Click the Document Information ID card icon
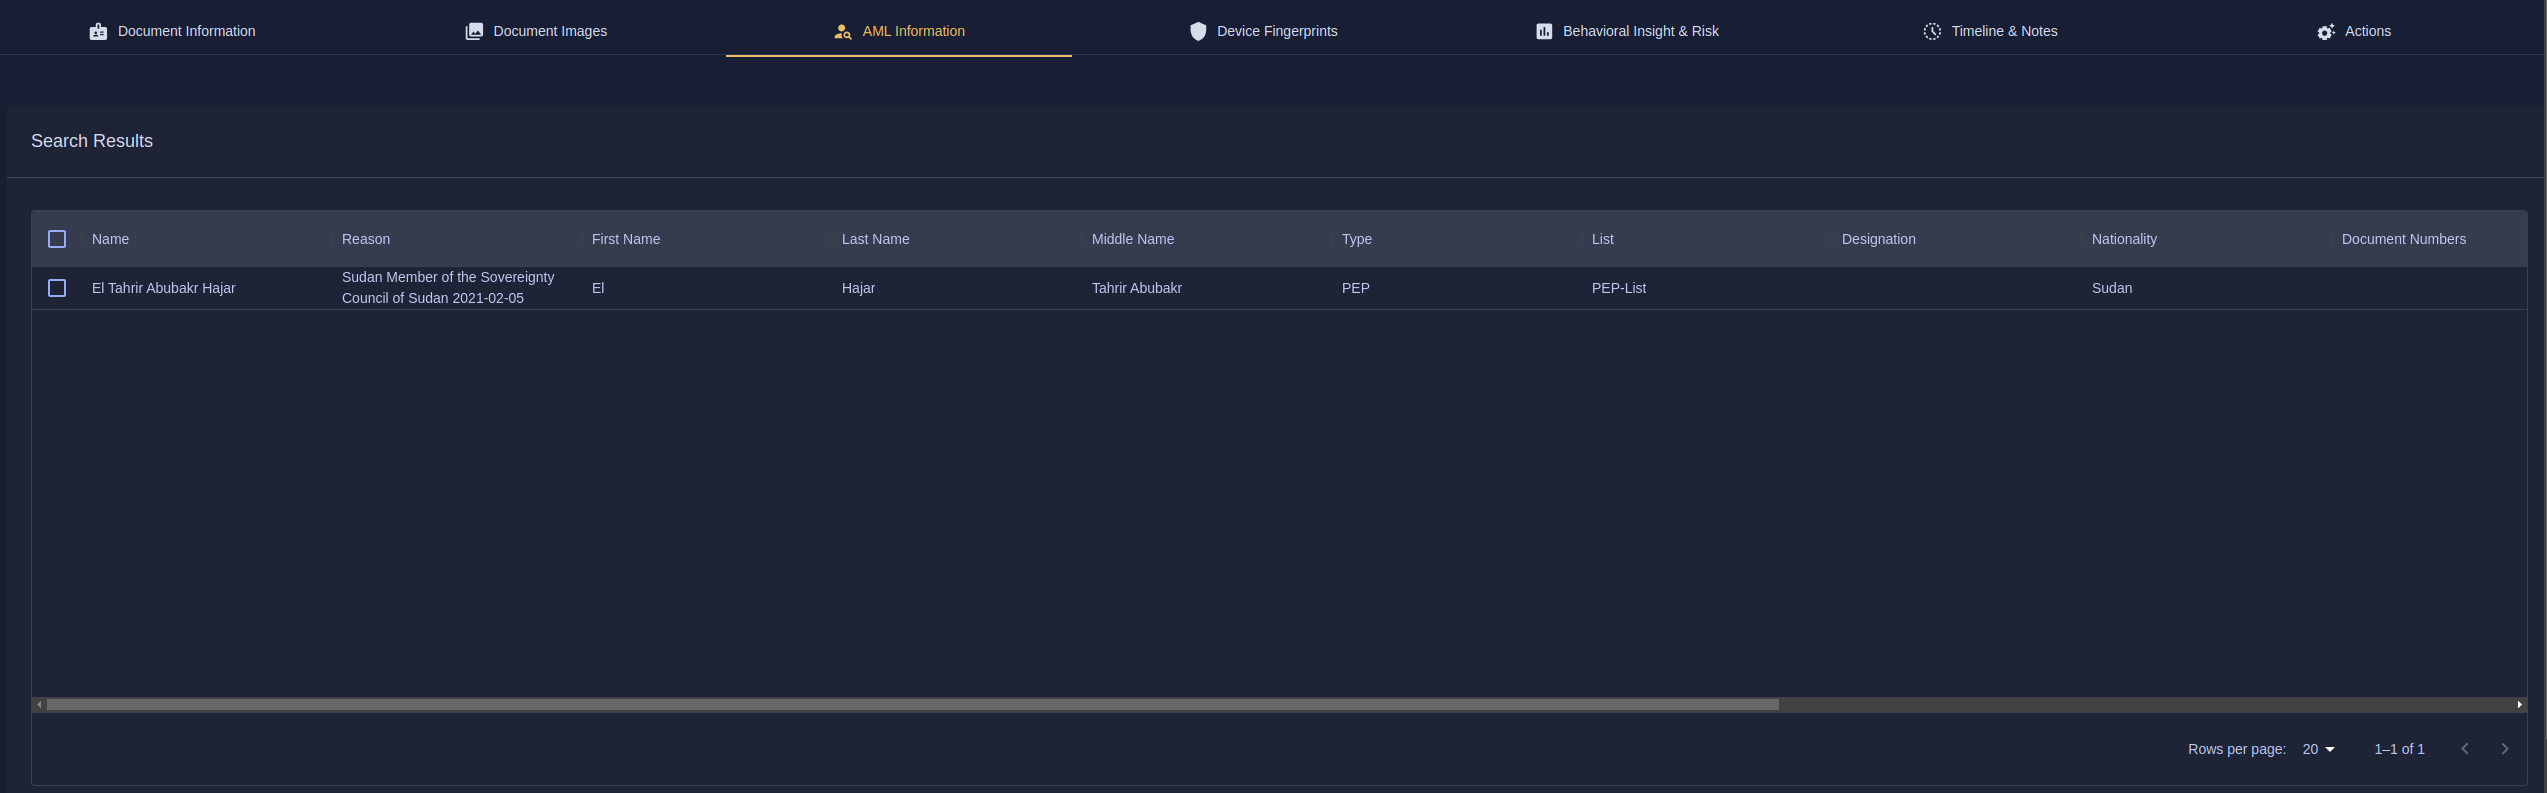 98,32
